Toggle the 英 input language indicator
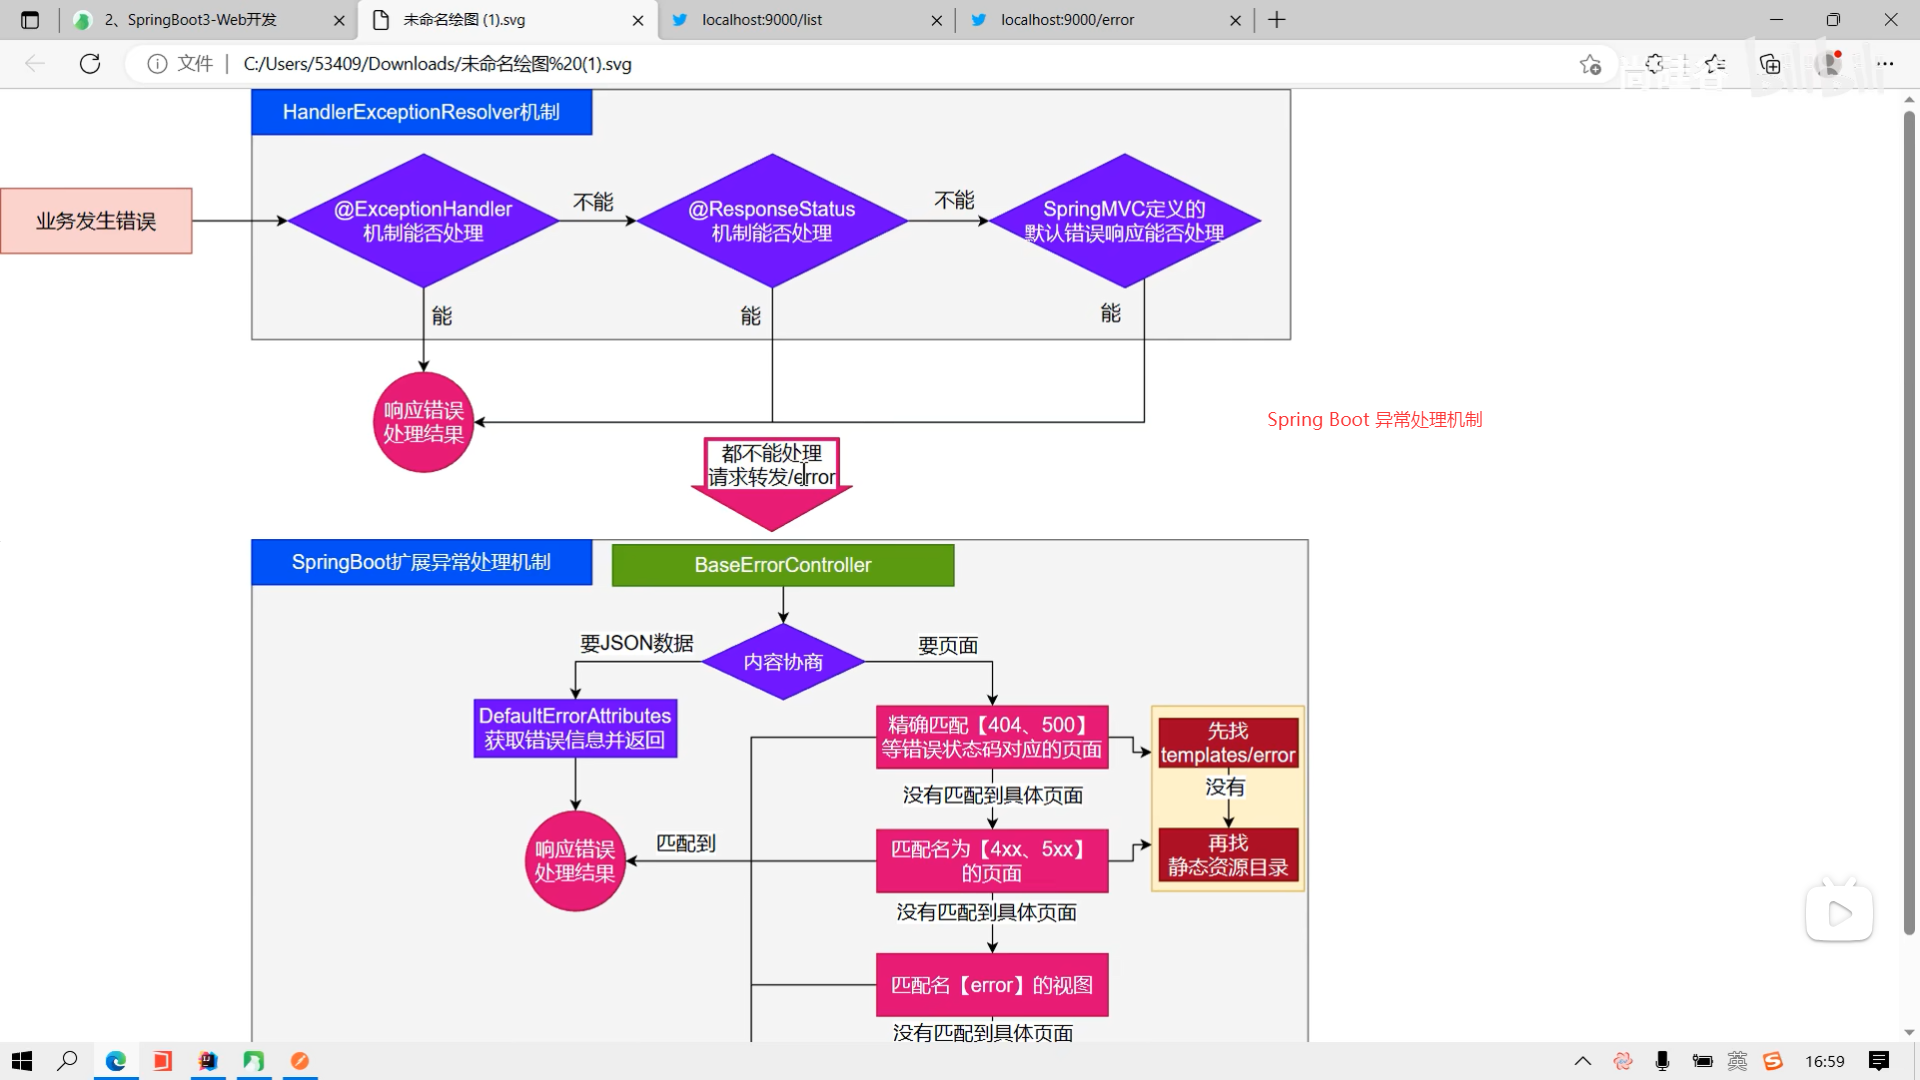This screenshot has width=1920, height=1080. [x=1737, y=1061]
